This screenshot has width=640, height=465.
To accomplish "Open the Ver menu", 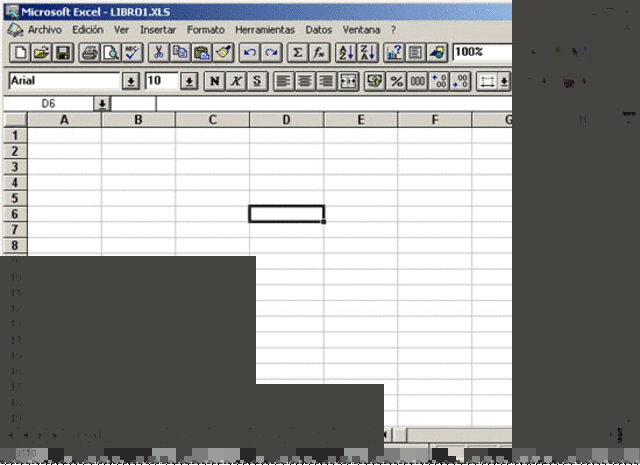I will (x=121, y=30).
